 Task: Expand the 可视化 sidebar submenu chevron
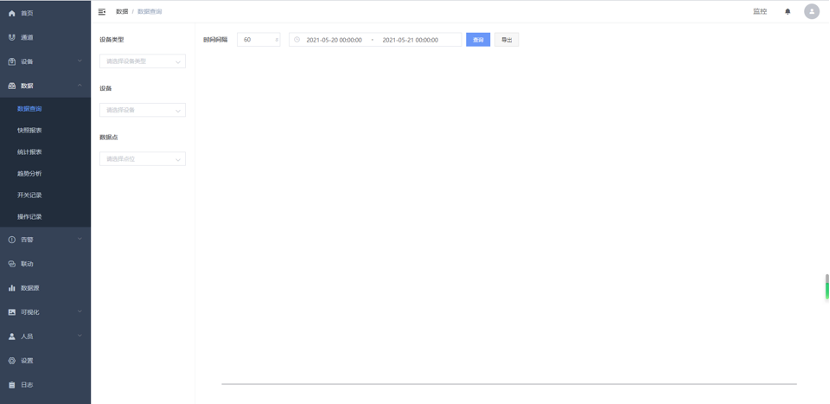coord(80,312)
